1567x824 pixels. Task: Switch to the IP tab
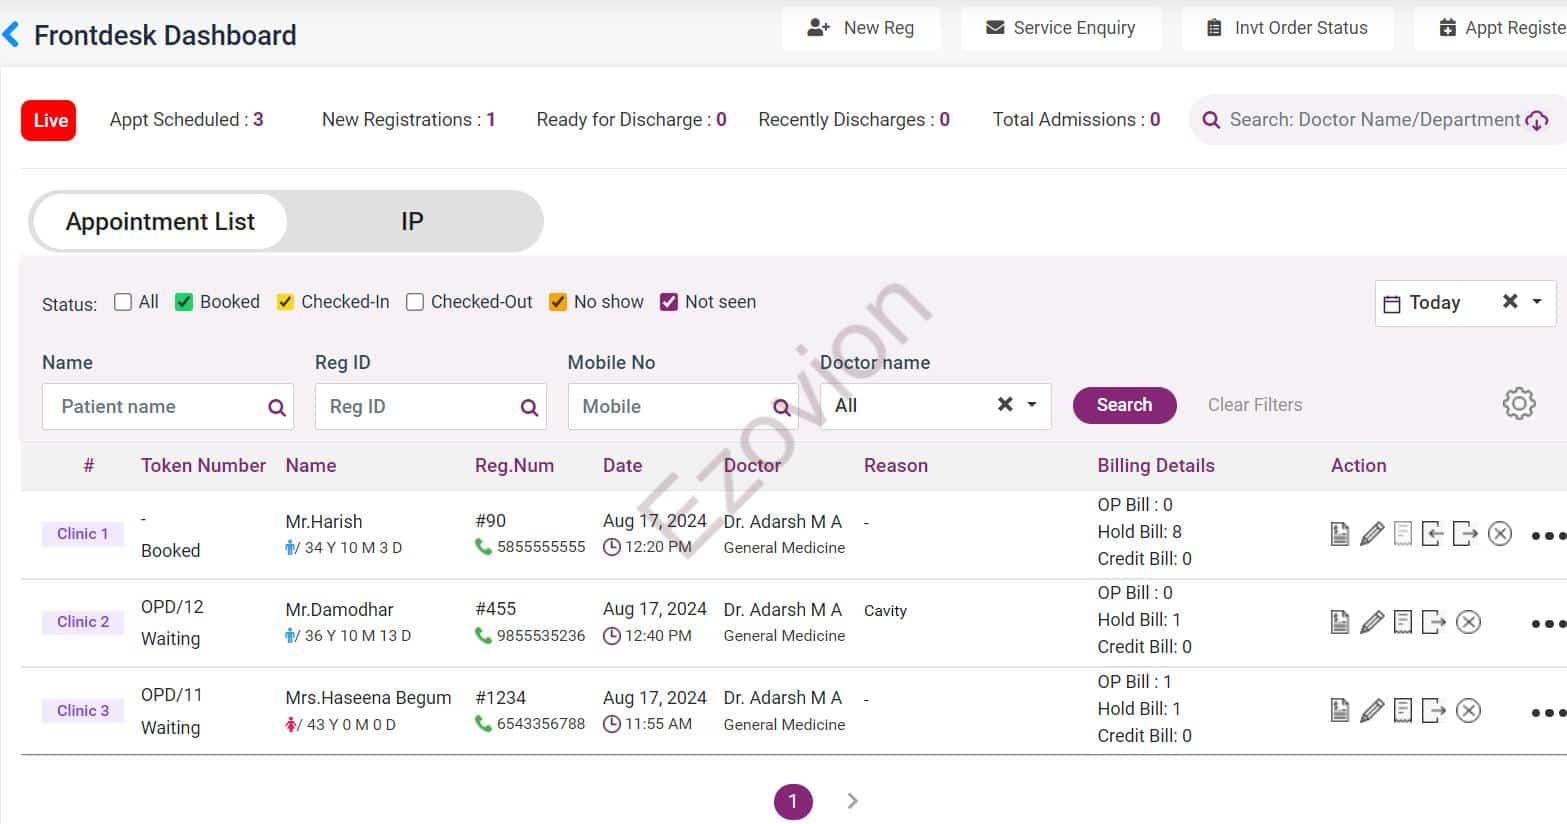pos(412,222)
